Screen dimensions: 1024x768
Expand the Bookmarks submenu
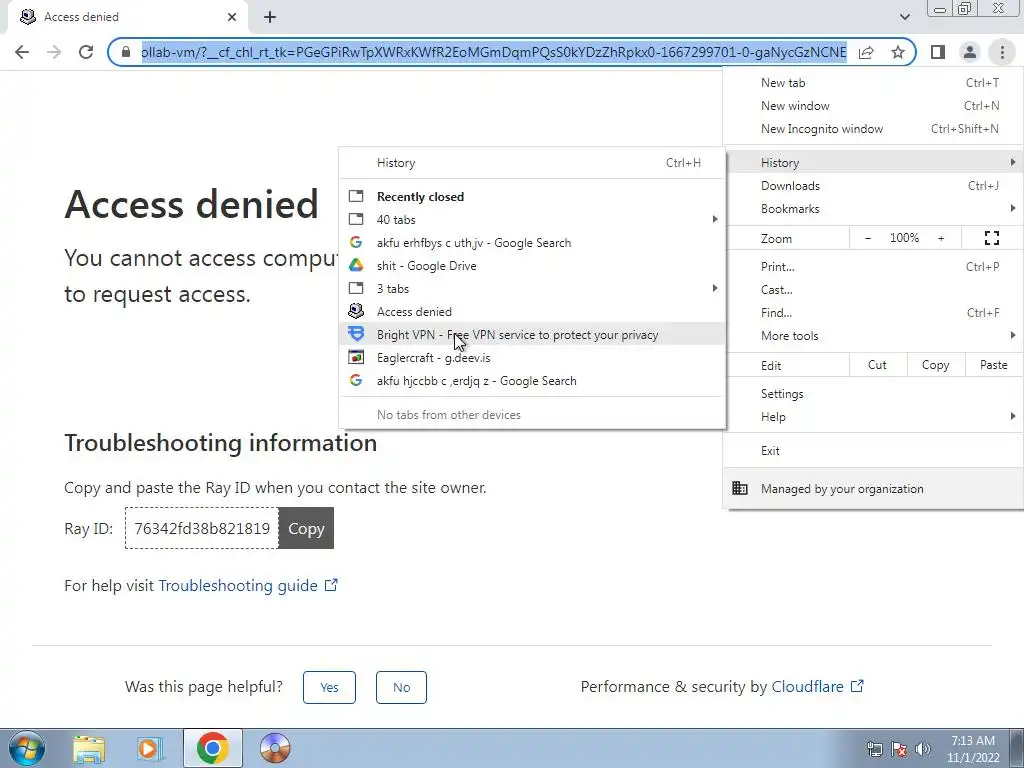click(x=872, y=208)
